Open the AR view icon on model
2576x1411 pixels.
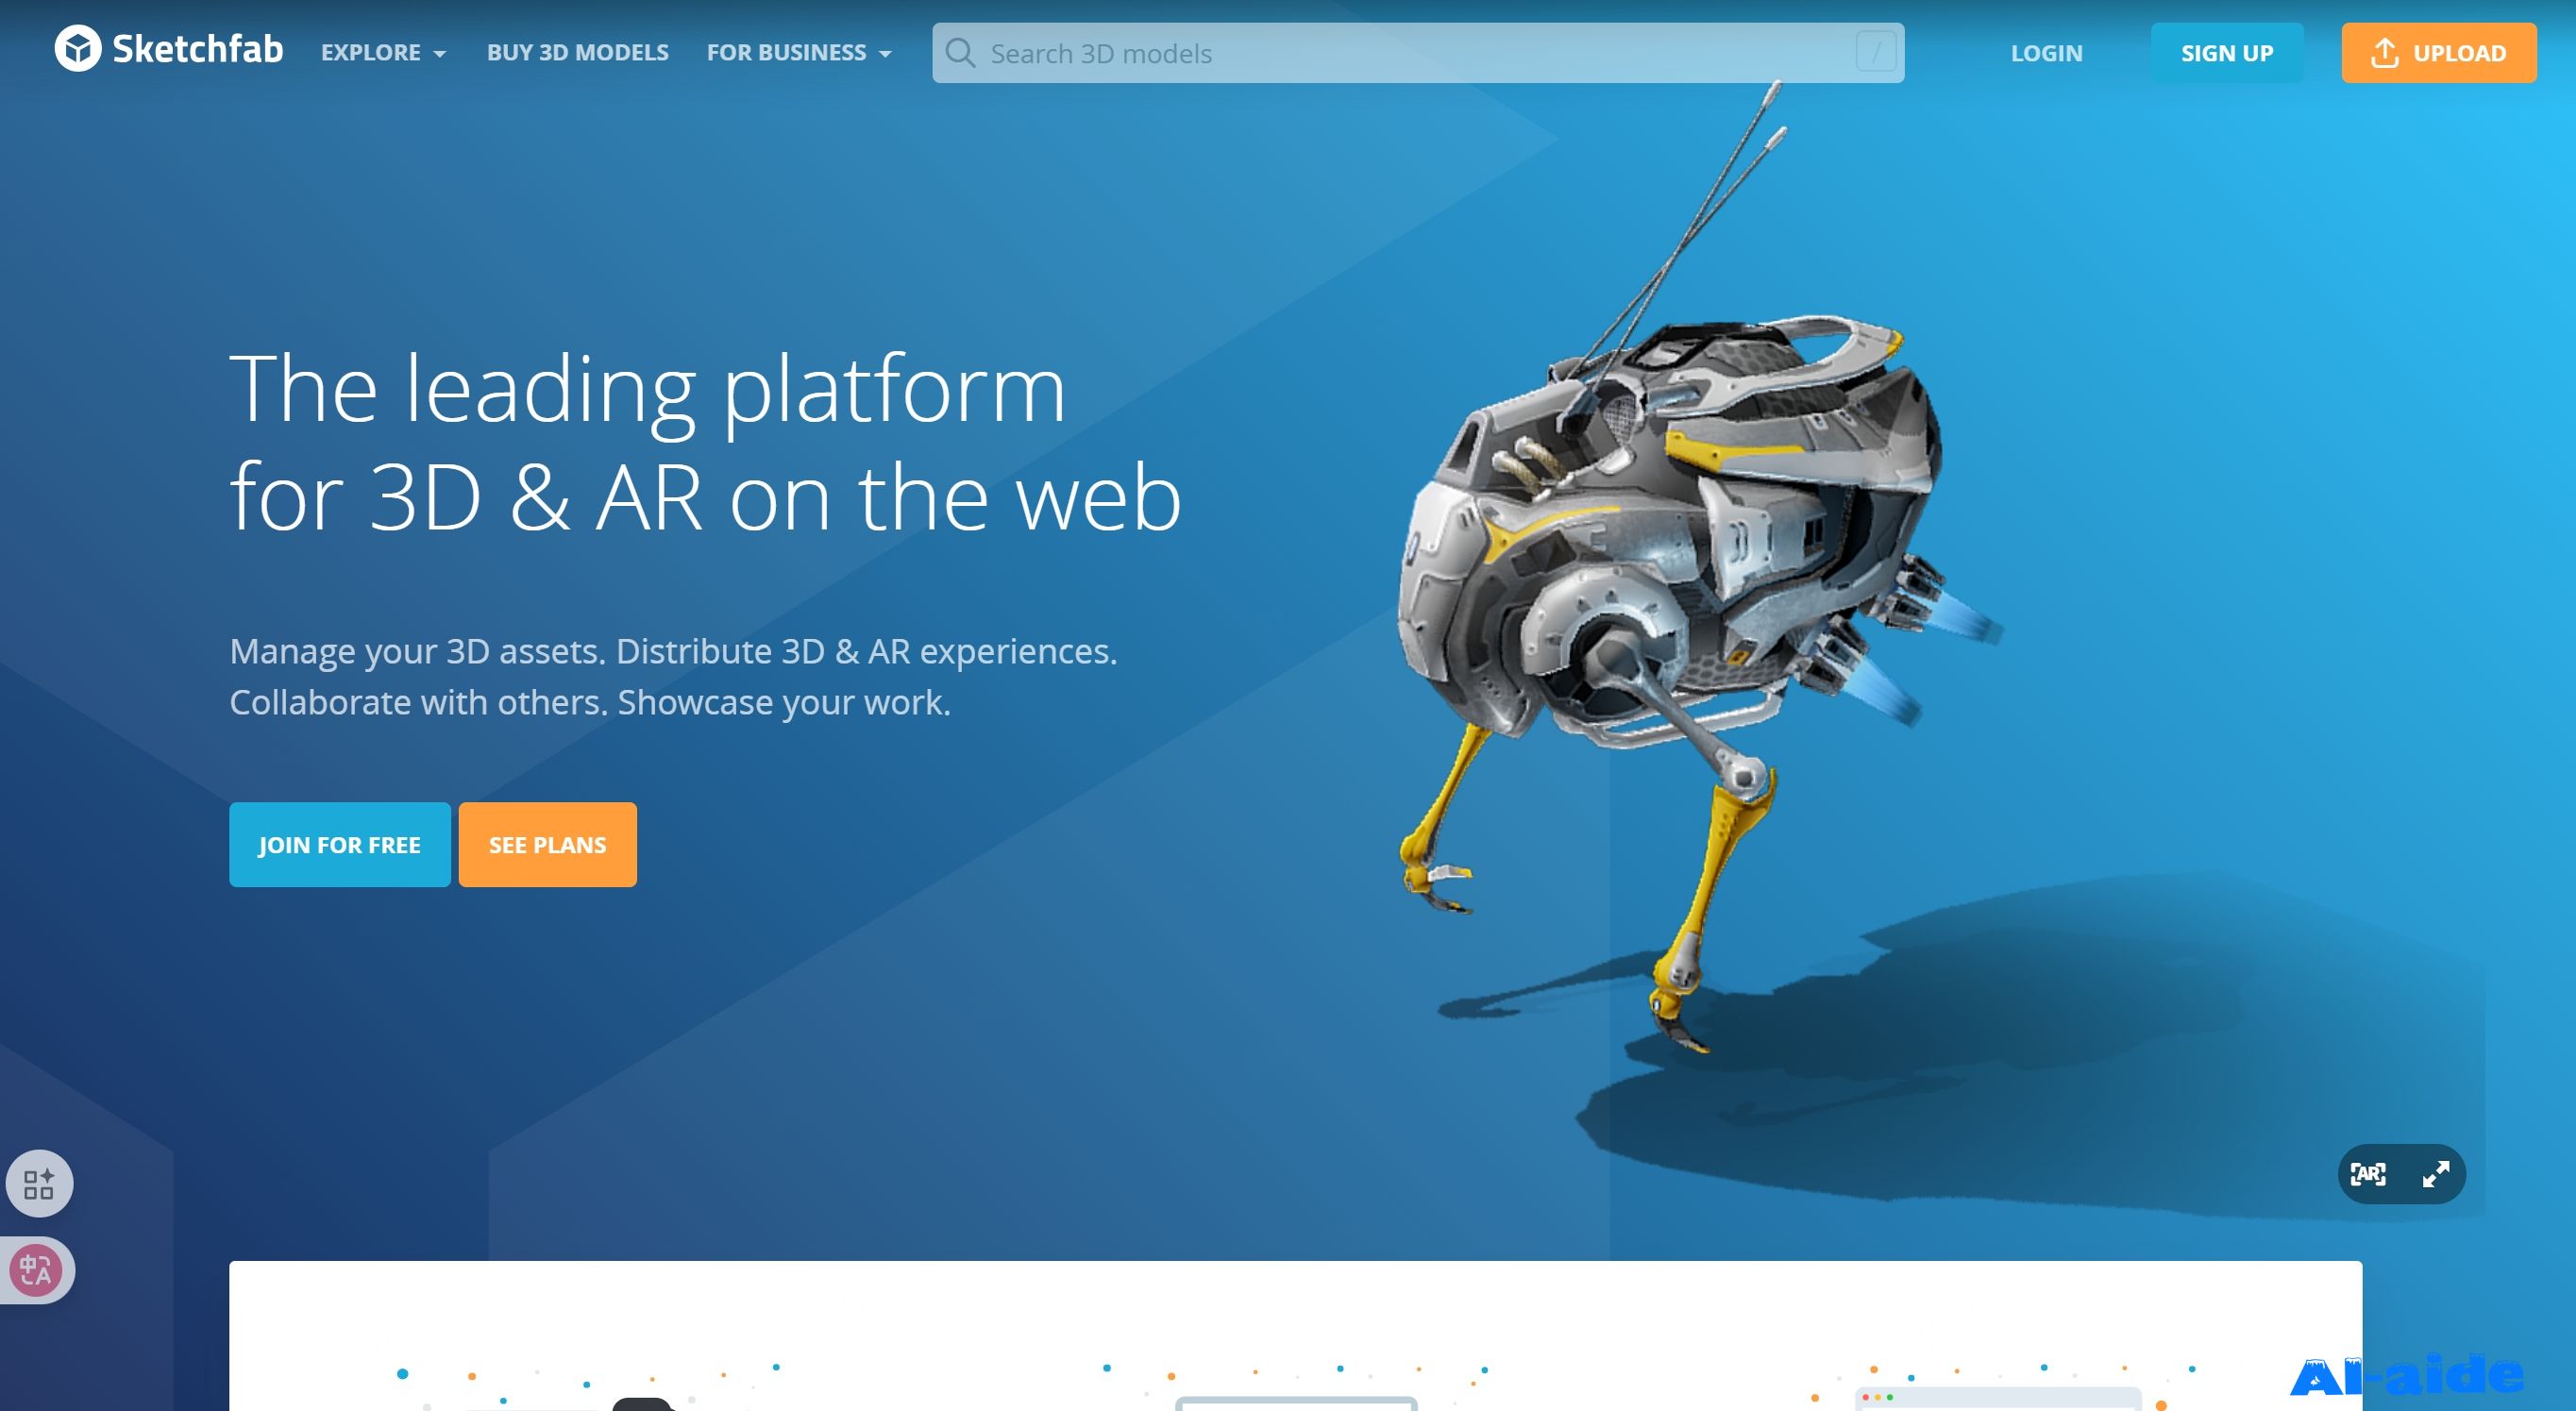coord(2367,1174)
